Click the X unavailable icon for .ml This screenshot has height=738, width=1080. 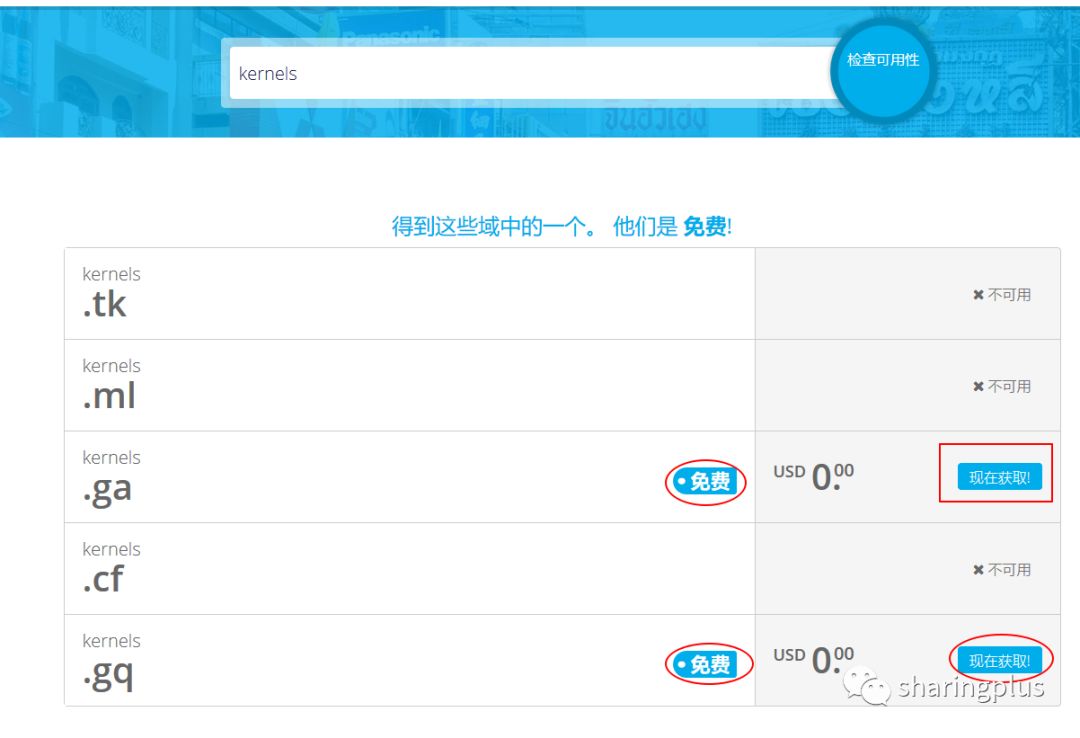978,387
